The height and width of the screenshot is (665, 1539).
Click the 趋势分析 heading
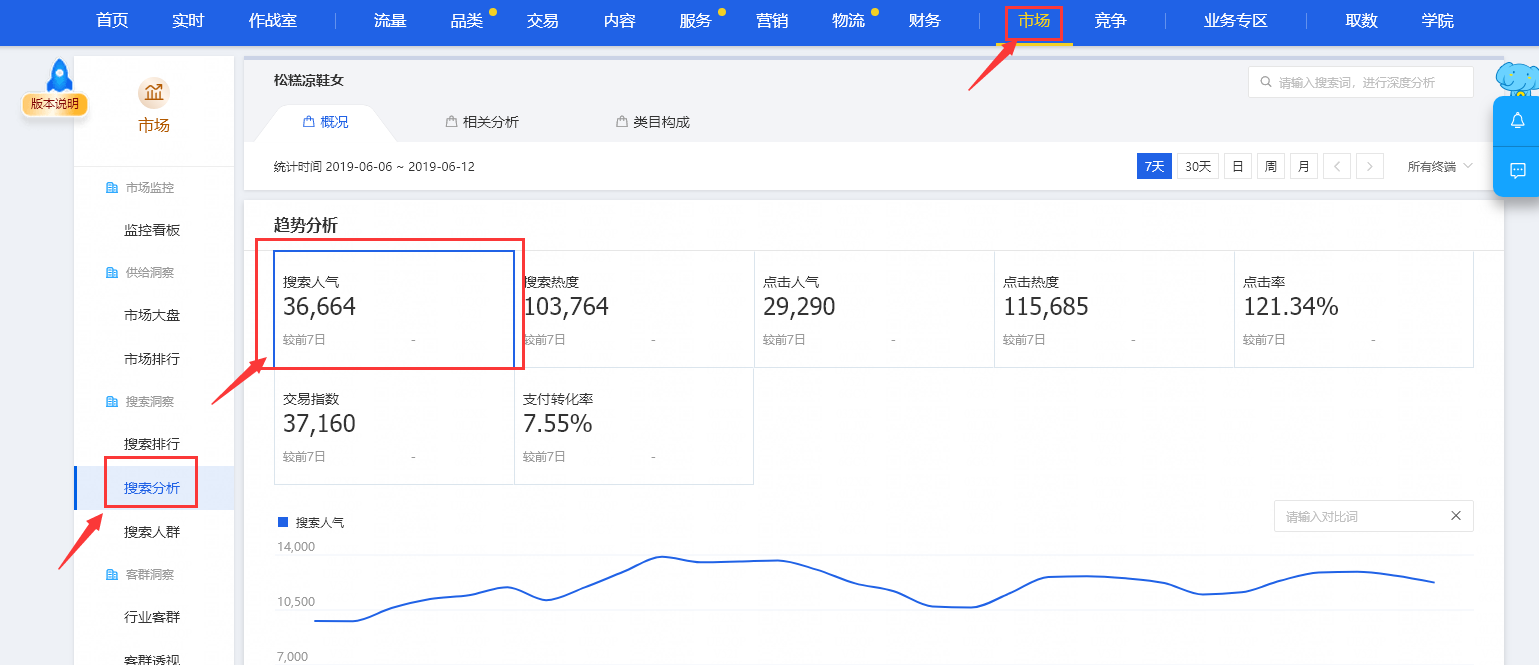[x=306, y=225]
